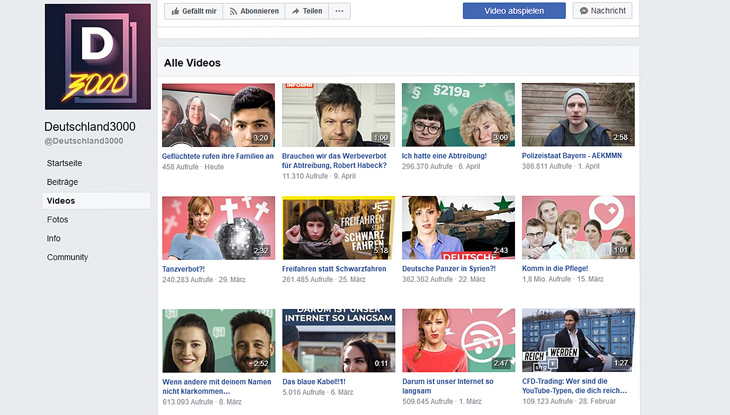
Task: Play the Deutsche Panzer tank thumbnail
Action: pos(458,227)
